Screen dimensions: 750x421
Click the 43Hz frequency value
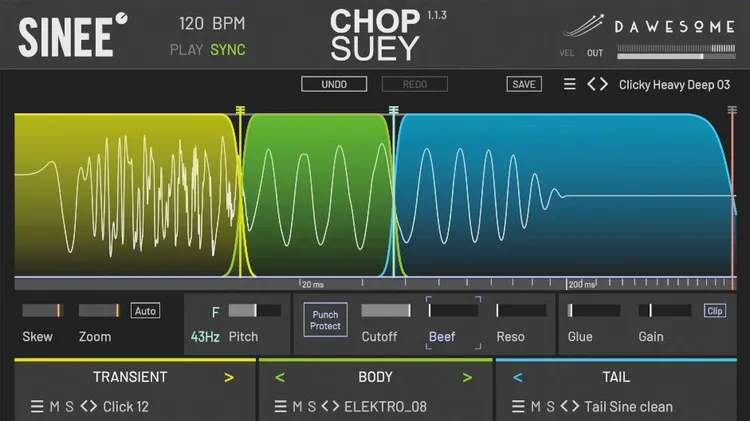[x=205, y=337]
